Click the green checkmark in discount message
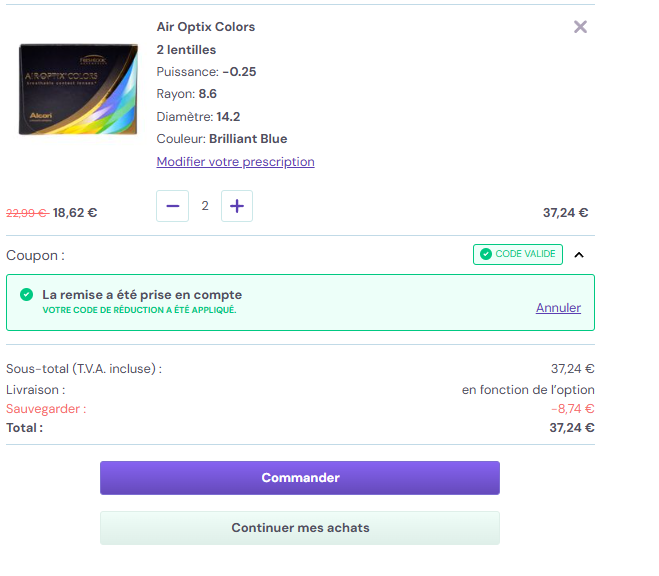Screen dimensions: 659x576 click(26, 295)
